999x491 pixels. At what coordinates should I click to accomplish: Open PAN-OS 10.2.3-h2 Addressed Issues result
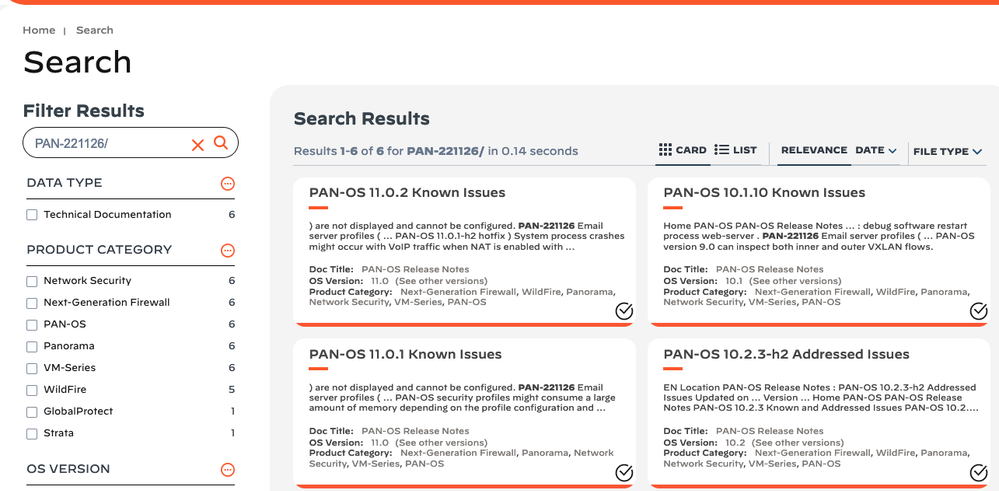(x=786, y=354)
